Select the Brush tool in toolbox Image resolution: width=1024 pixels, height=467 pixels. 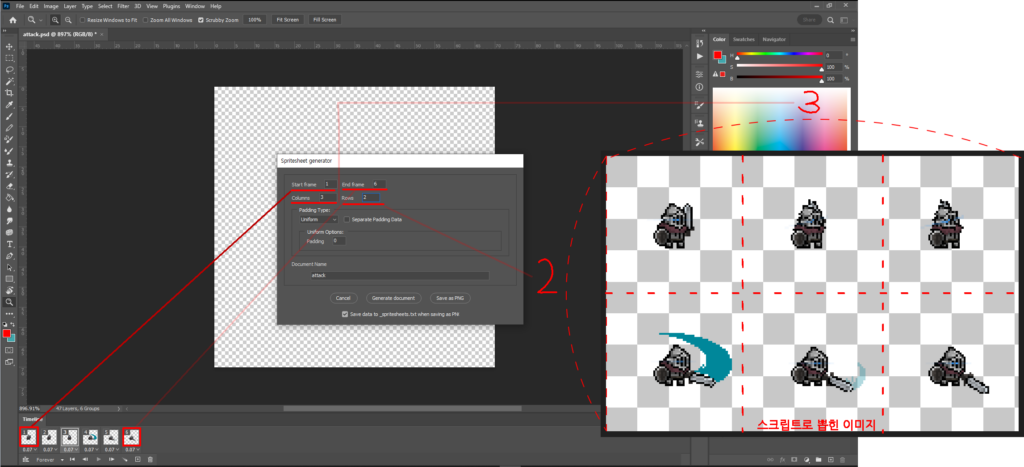tap(9, 116)
